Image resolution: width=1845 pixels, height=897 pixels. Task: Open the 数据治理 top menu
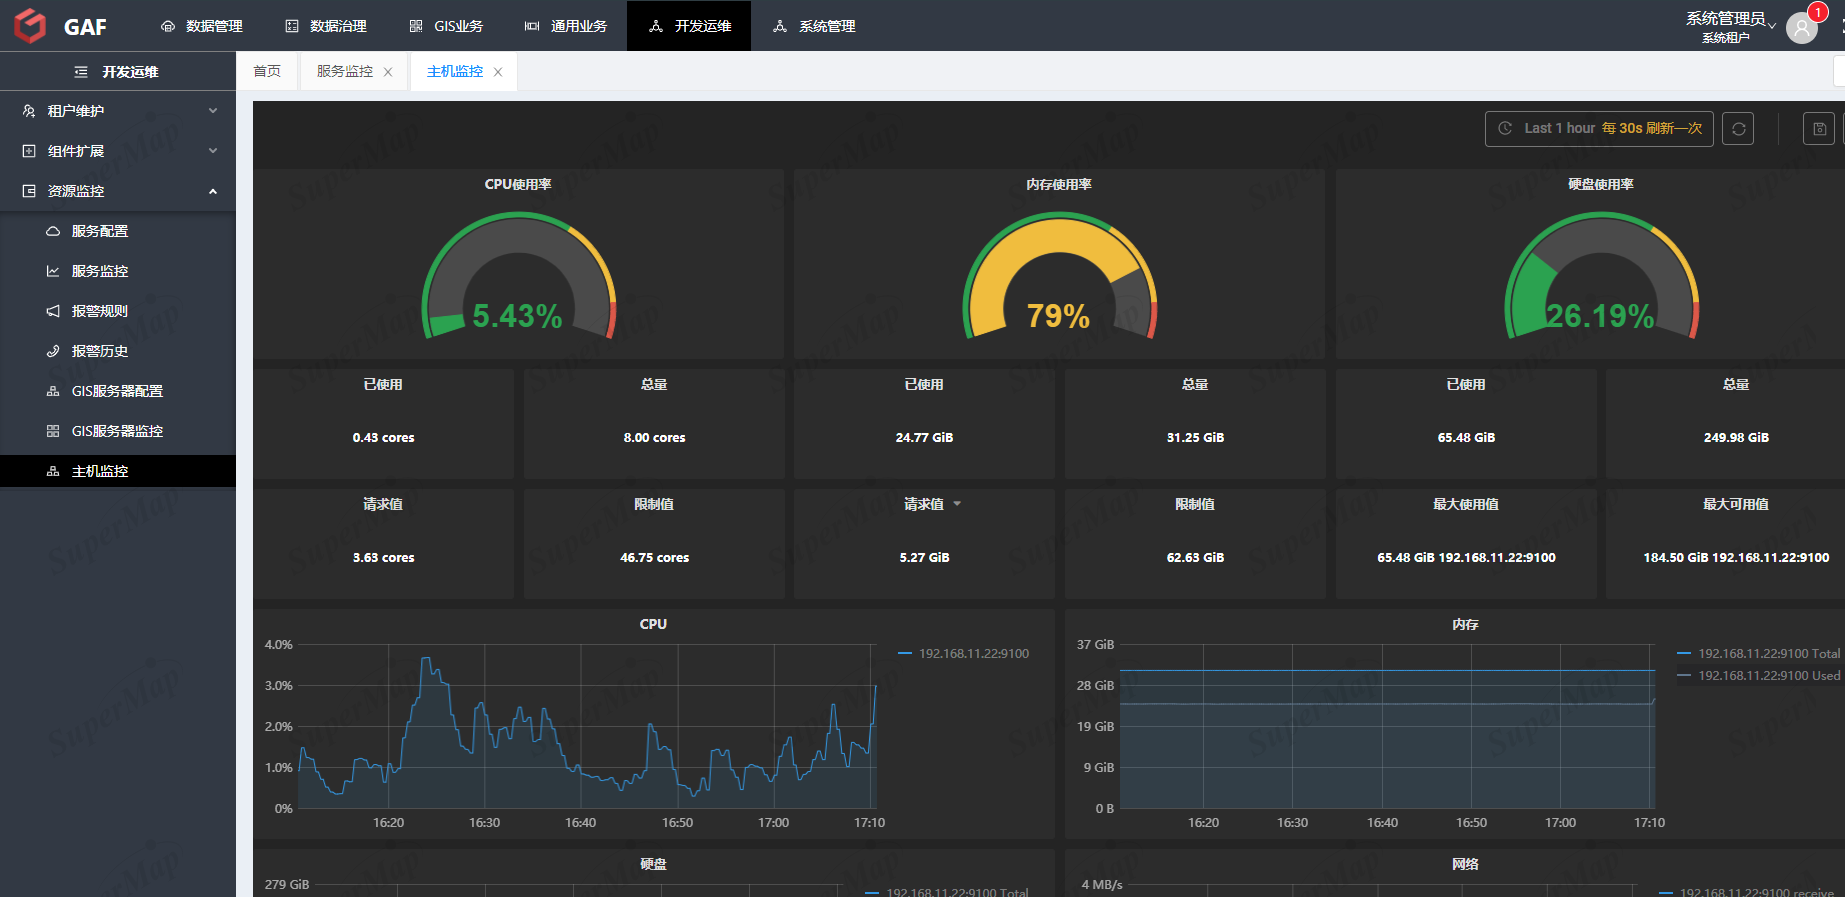tap(326, 26)
